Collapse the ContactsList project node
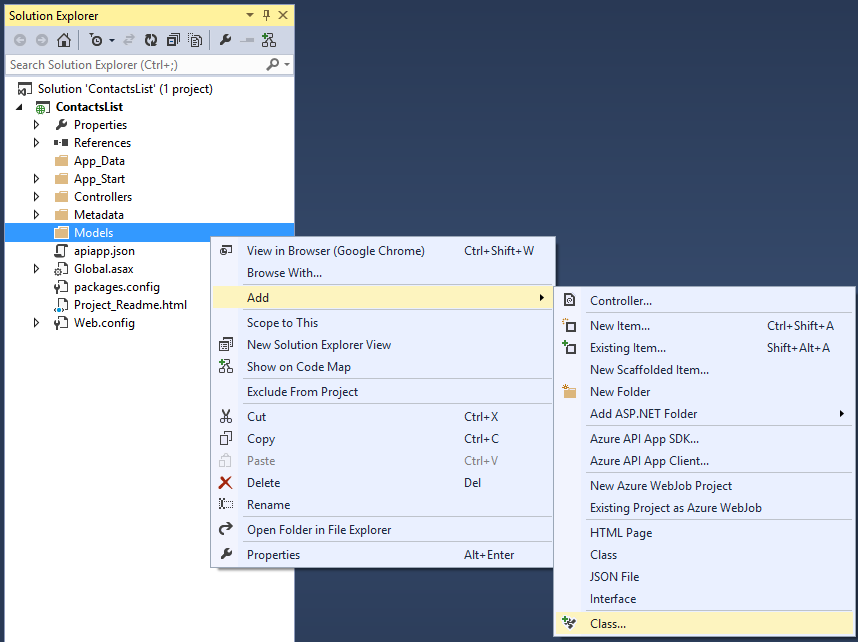This screenshot has width=858, height=642. coord(20,107)
